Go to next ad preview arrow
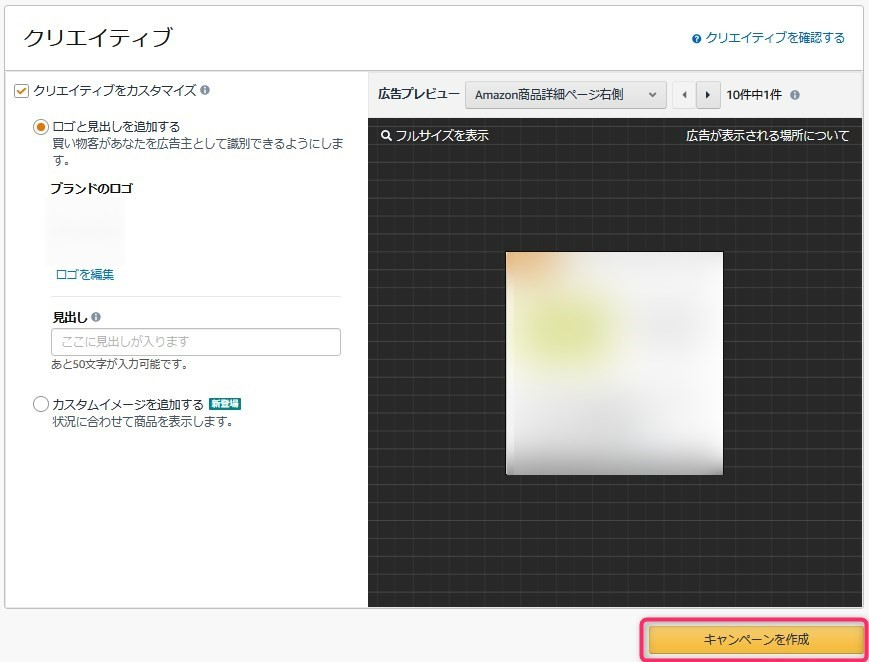The image size is (869, 662). click(x=708, y=95)
